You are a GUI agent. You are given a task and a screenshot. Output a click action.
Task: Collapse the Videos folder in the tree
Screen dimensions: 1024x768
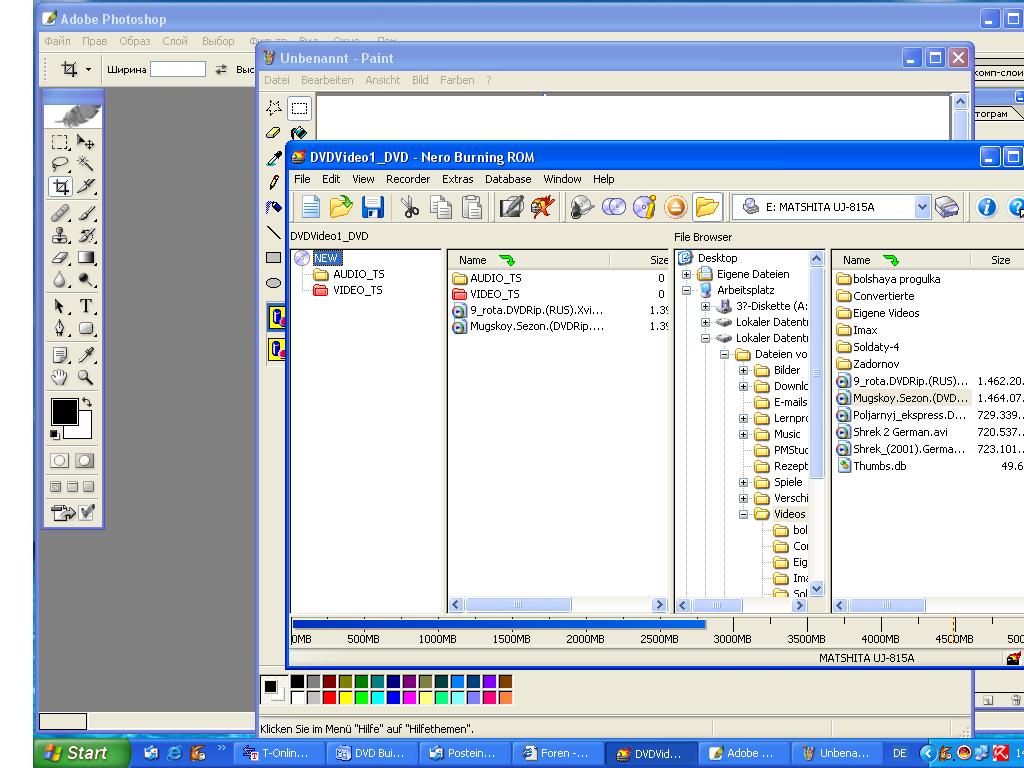click(744, 514)
